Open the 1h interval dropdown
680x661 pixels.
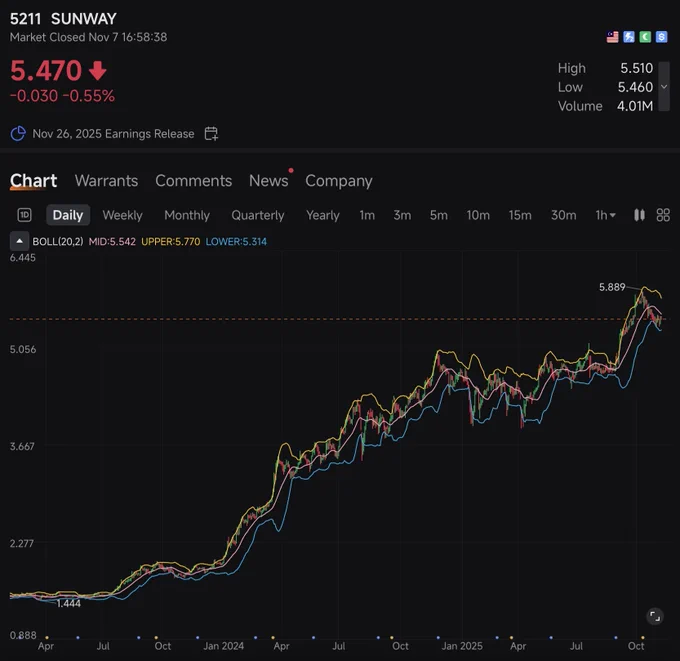(605, 215)
